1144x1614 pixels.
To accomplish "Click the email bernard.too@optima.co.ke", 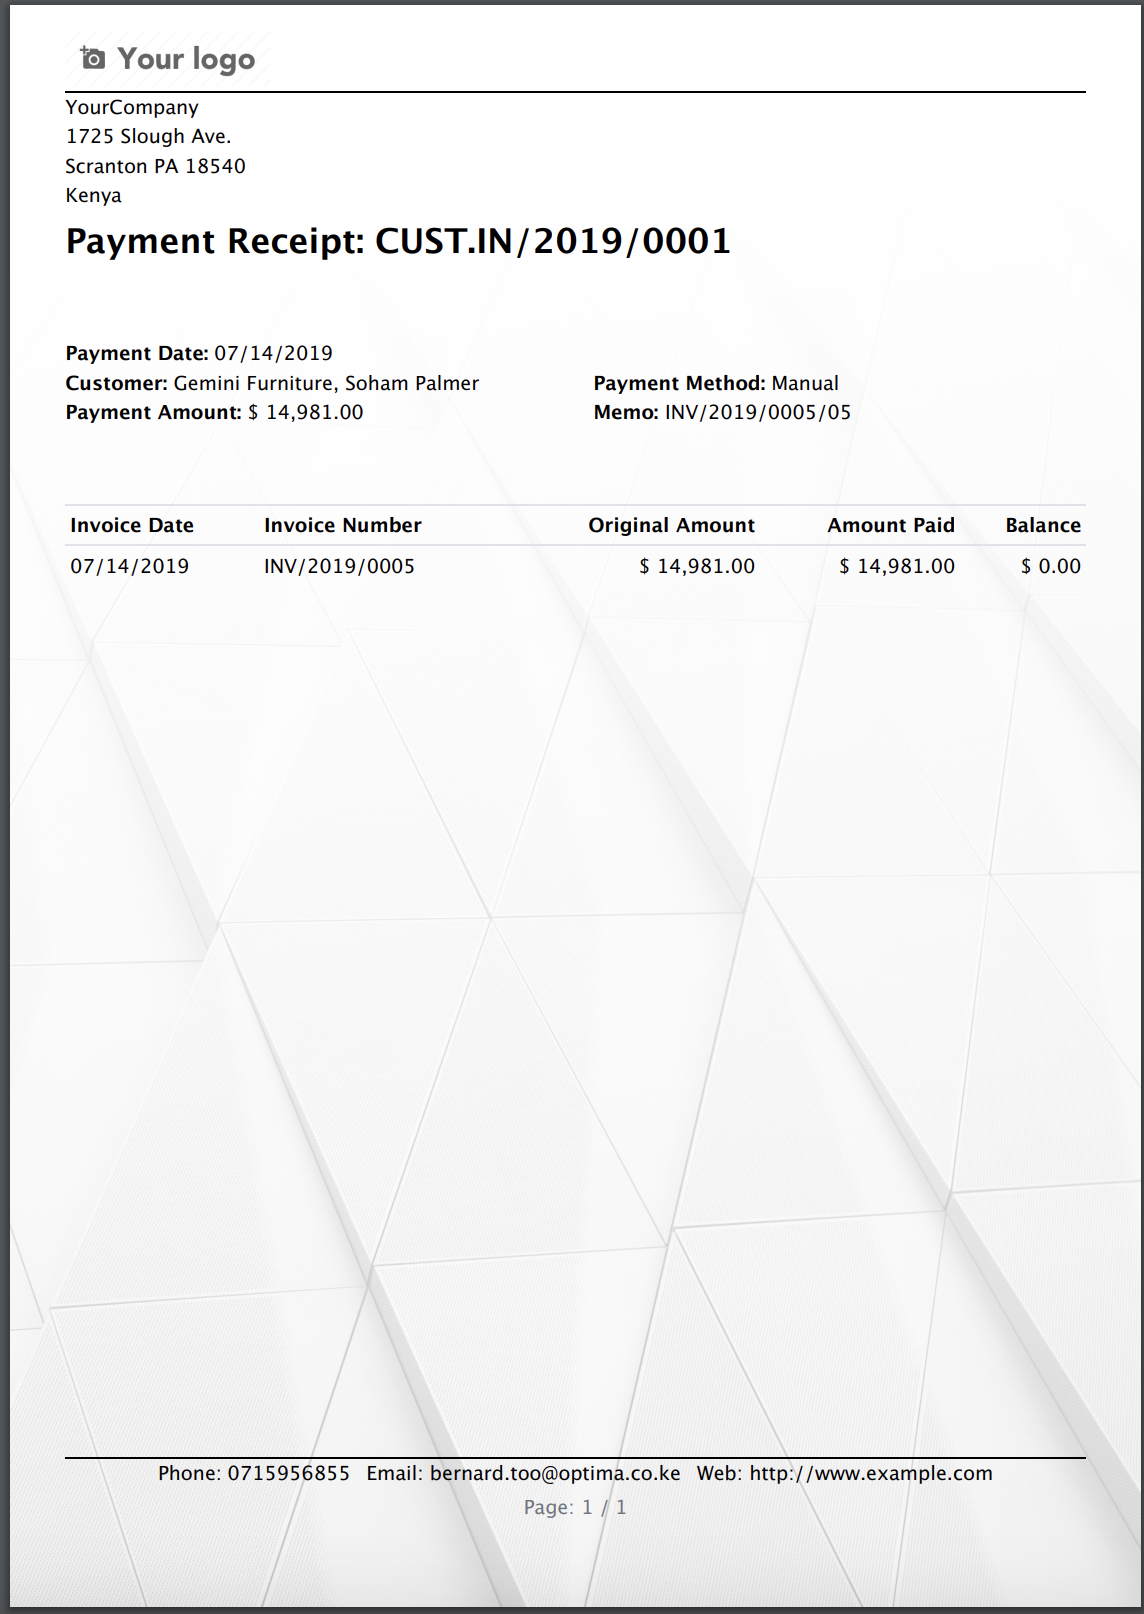I will click(x=555, y=1473).
